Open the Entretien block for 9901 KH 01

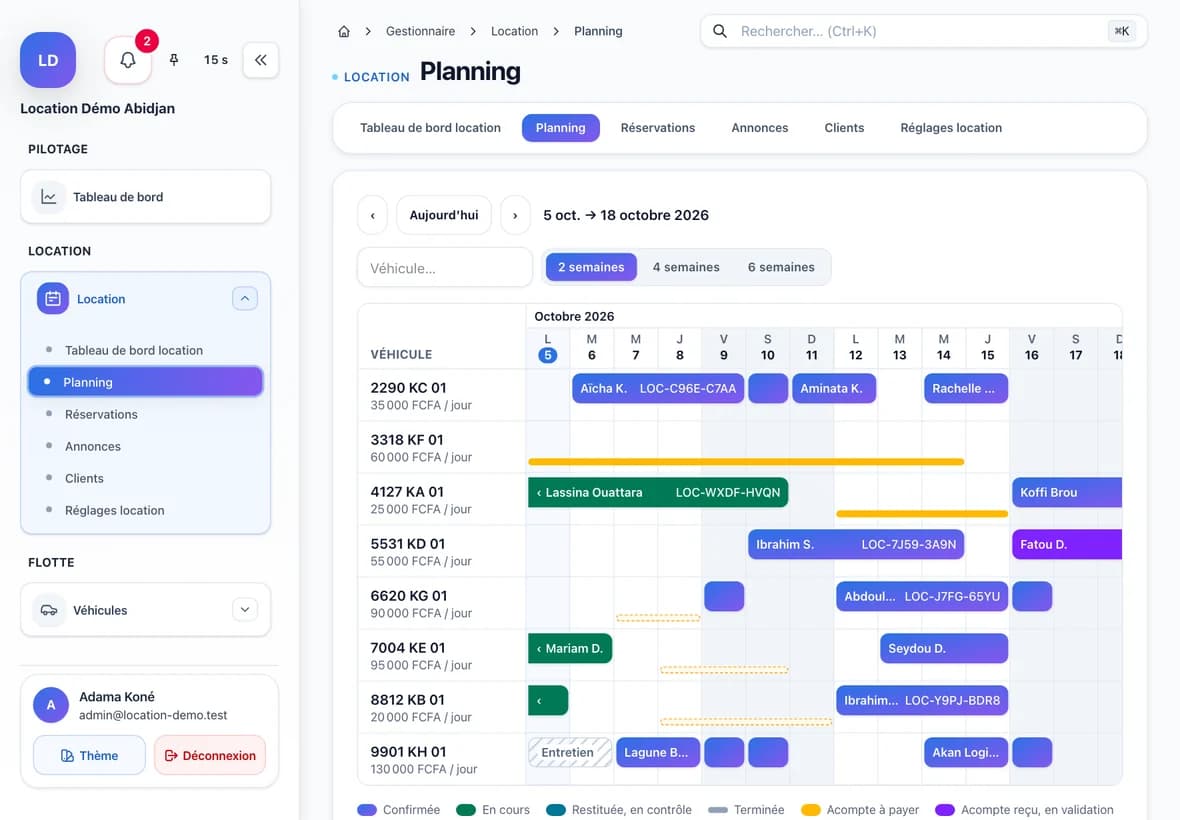[570, 753]
